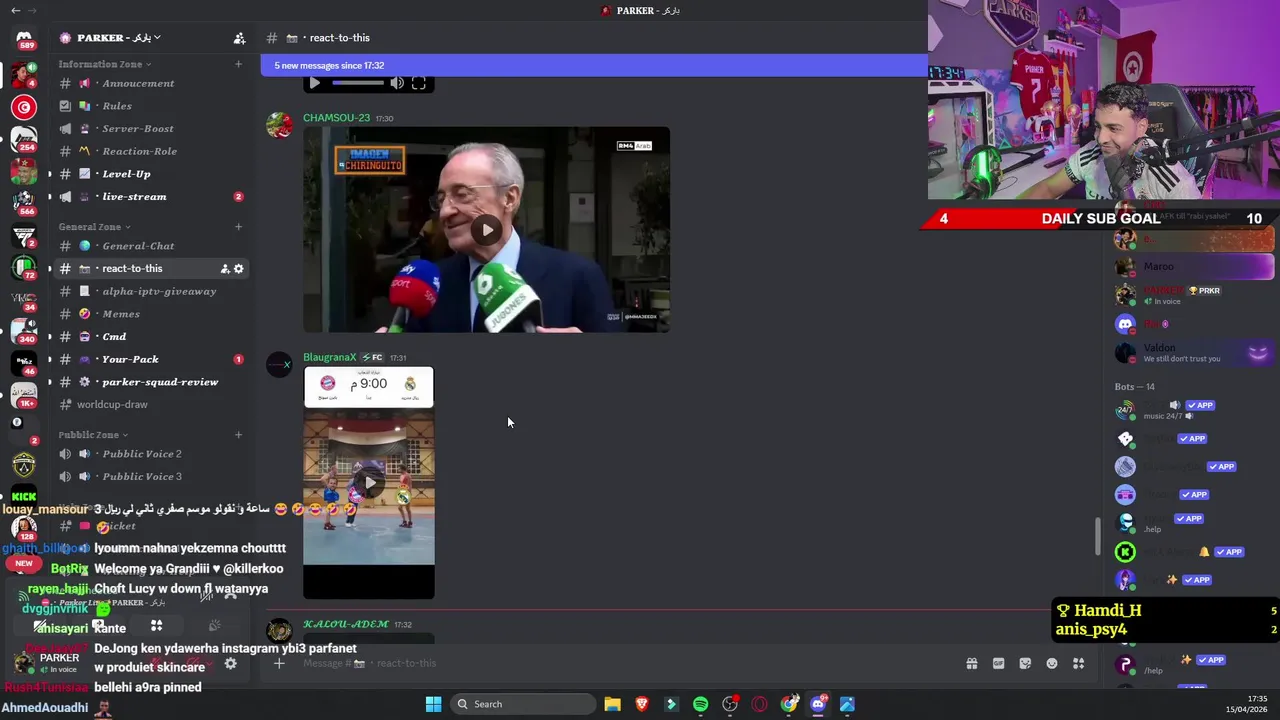The width and height of the screenshot is (1280, 720).
Task: Open File Explorer from the taskbar
Action: coord(612,704)
